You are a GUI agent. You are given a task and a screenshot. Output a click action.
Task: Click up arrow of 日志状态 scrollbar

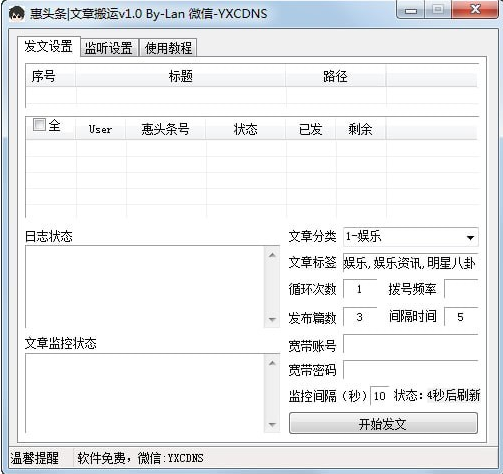272,255
